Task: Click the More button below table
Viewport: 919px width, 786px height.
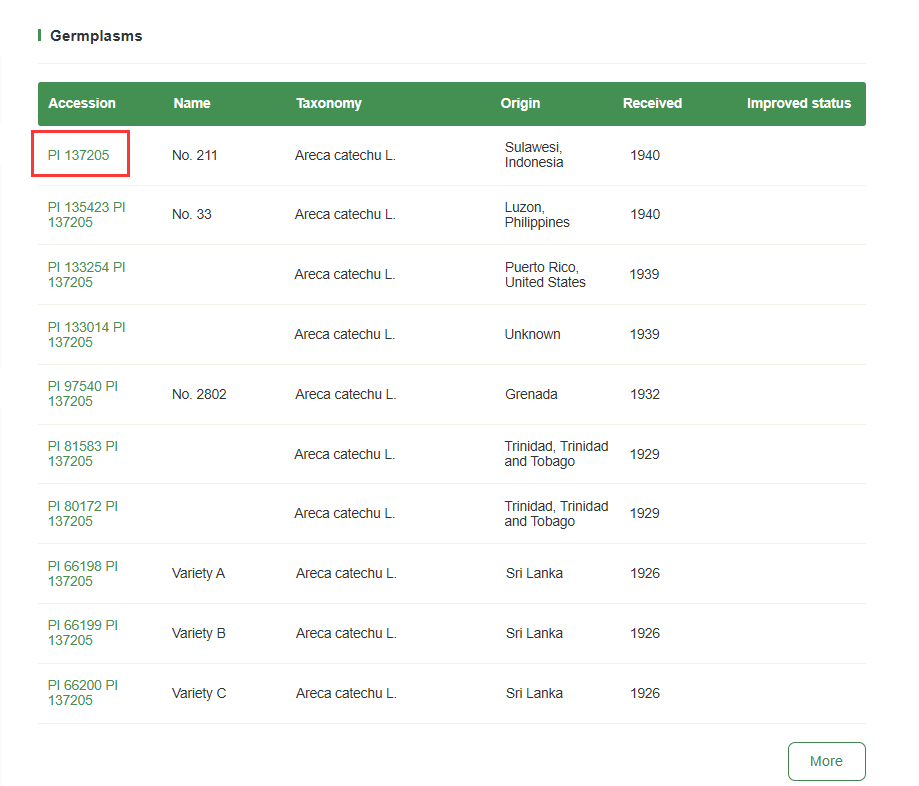Action: [x=826, y=761]
